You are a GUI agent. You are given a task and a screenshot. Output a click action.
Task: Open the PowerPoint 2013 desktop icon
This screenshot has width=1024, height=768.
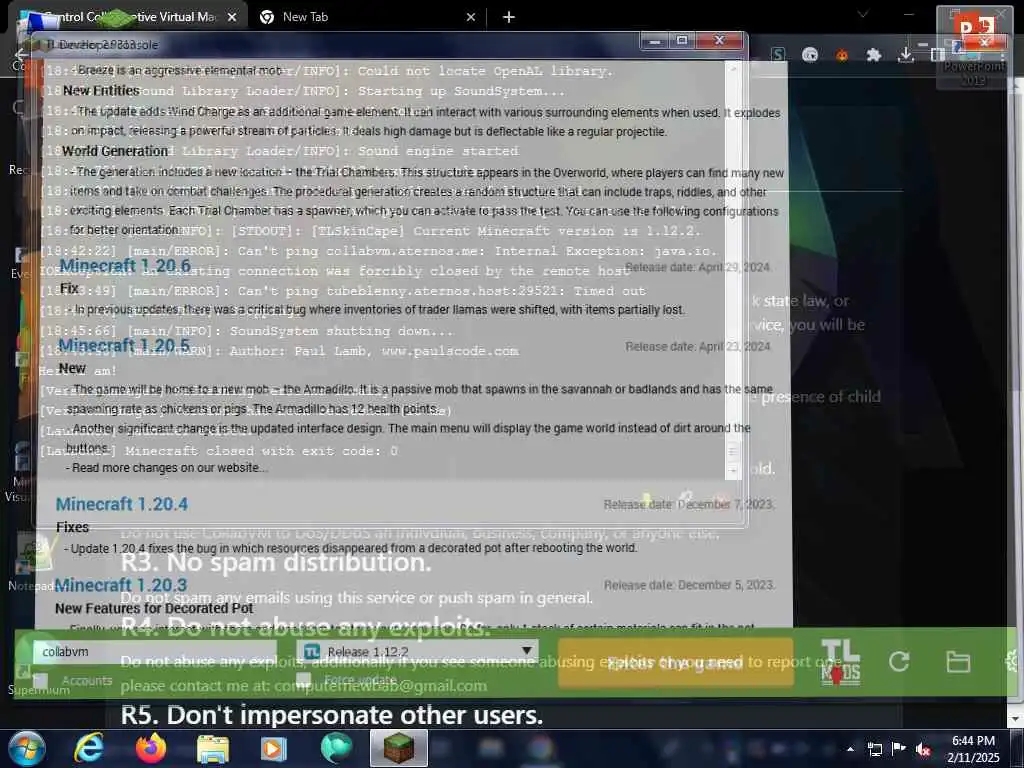pyautogui.click(x=973, y=49)
